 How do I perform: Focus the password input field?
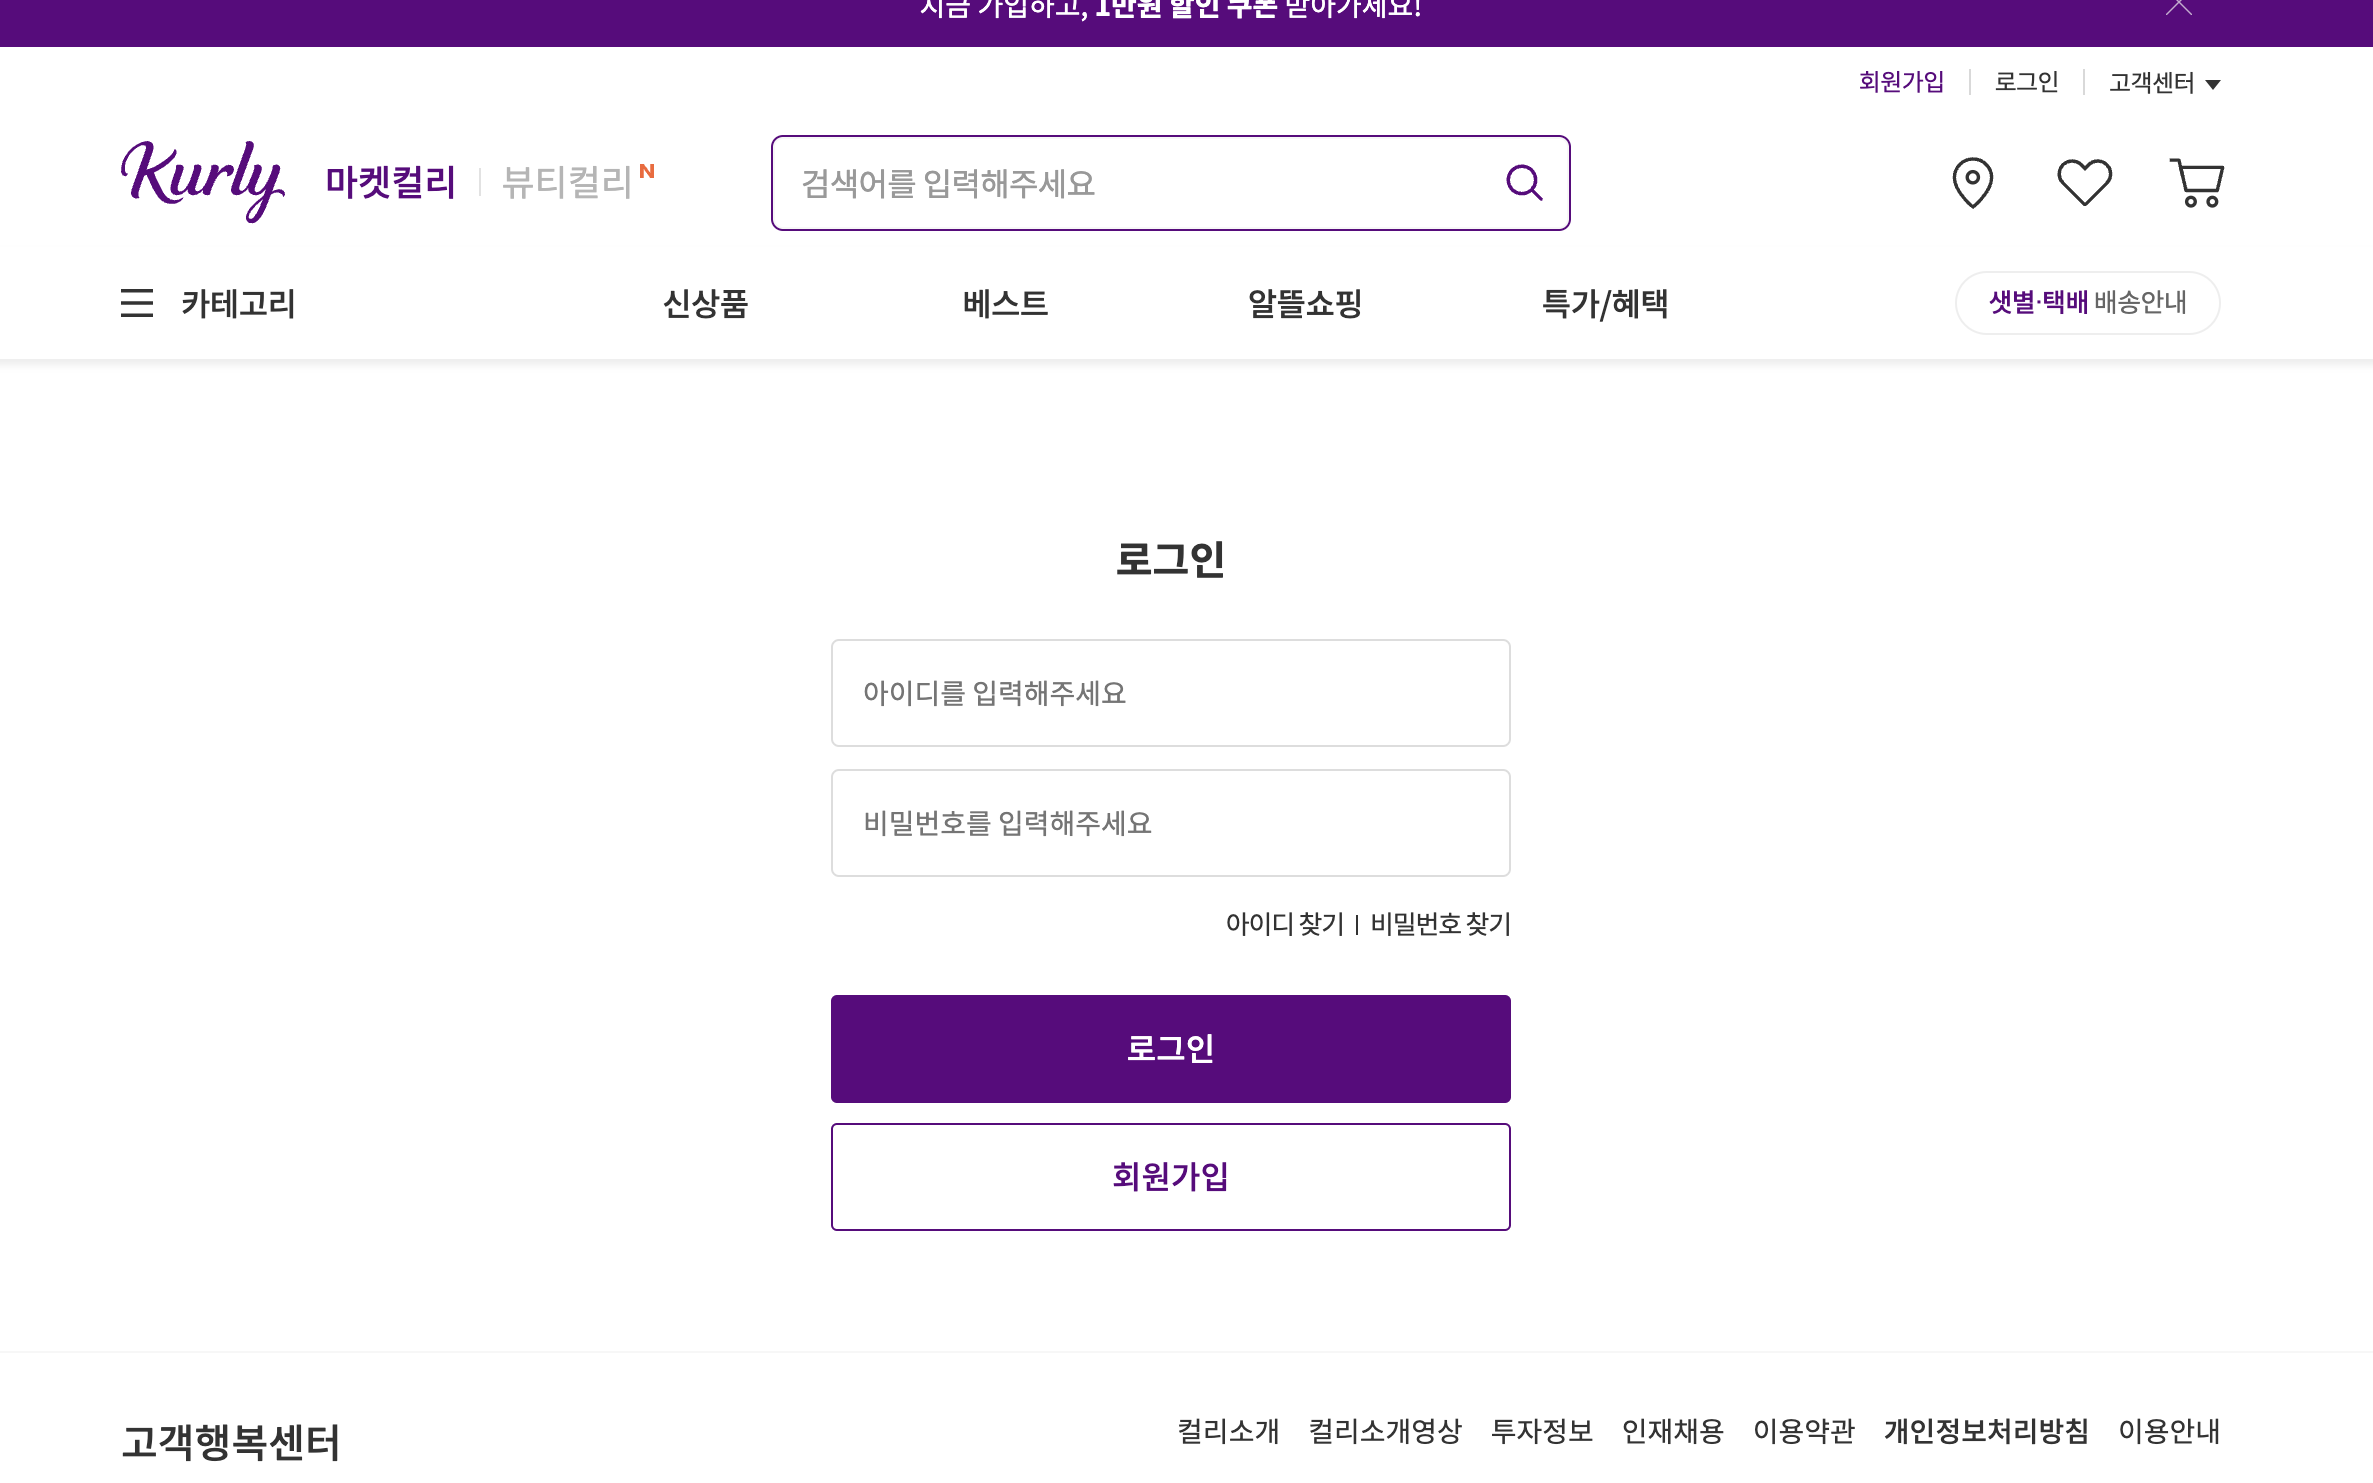(1170, 823)
